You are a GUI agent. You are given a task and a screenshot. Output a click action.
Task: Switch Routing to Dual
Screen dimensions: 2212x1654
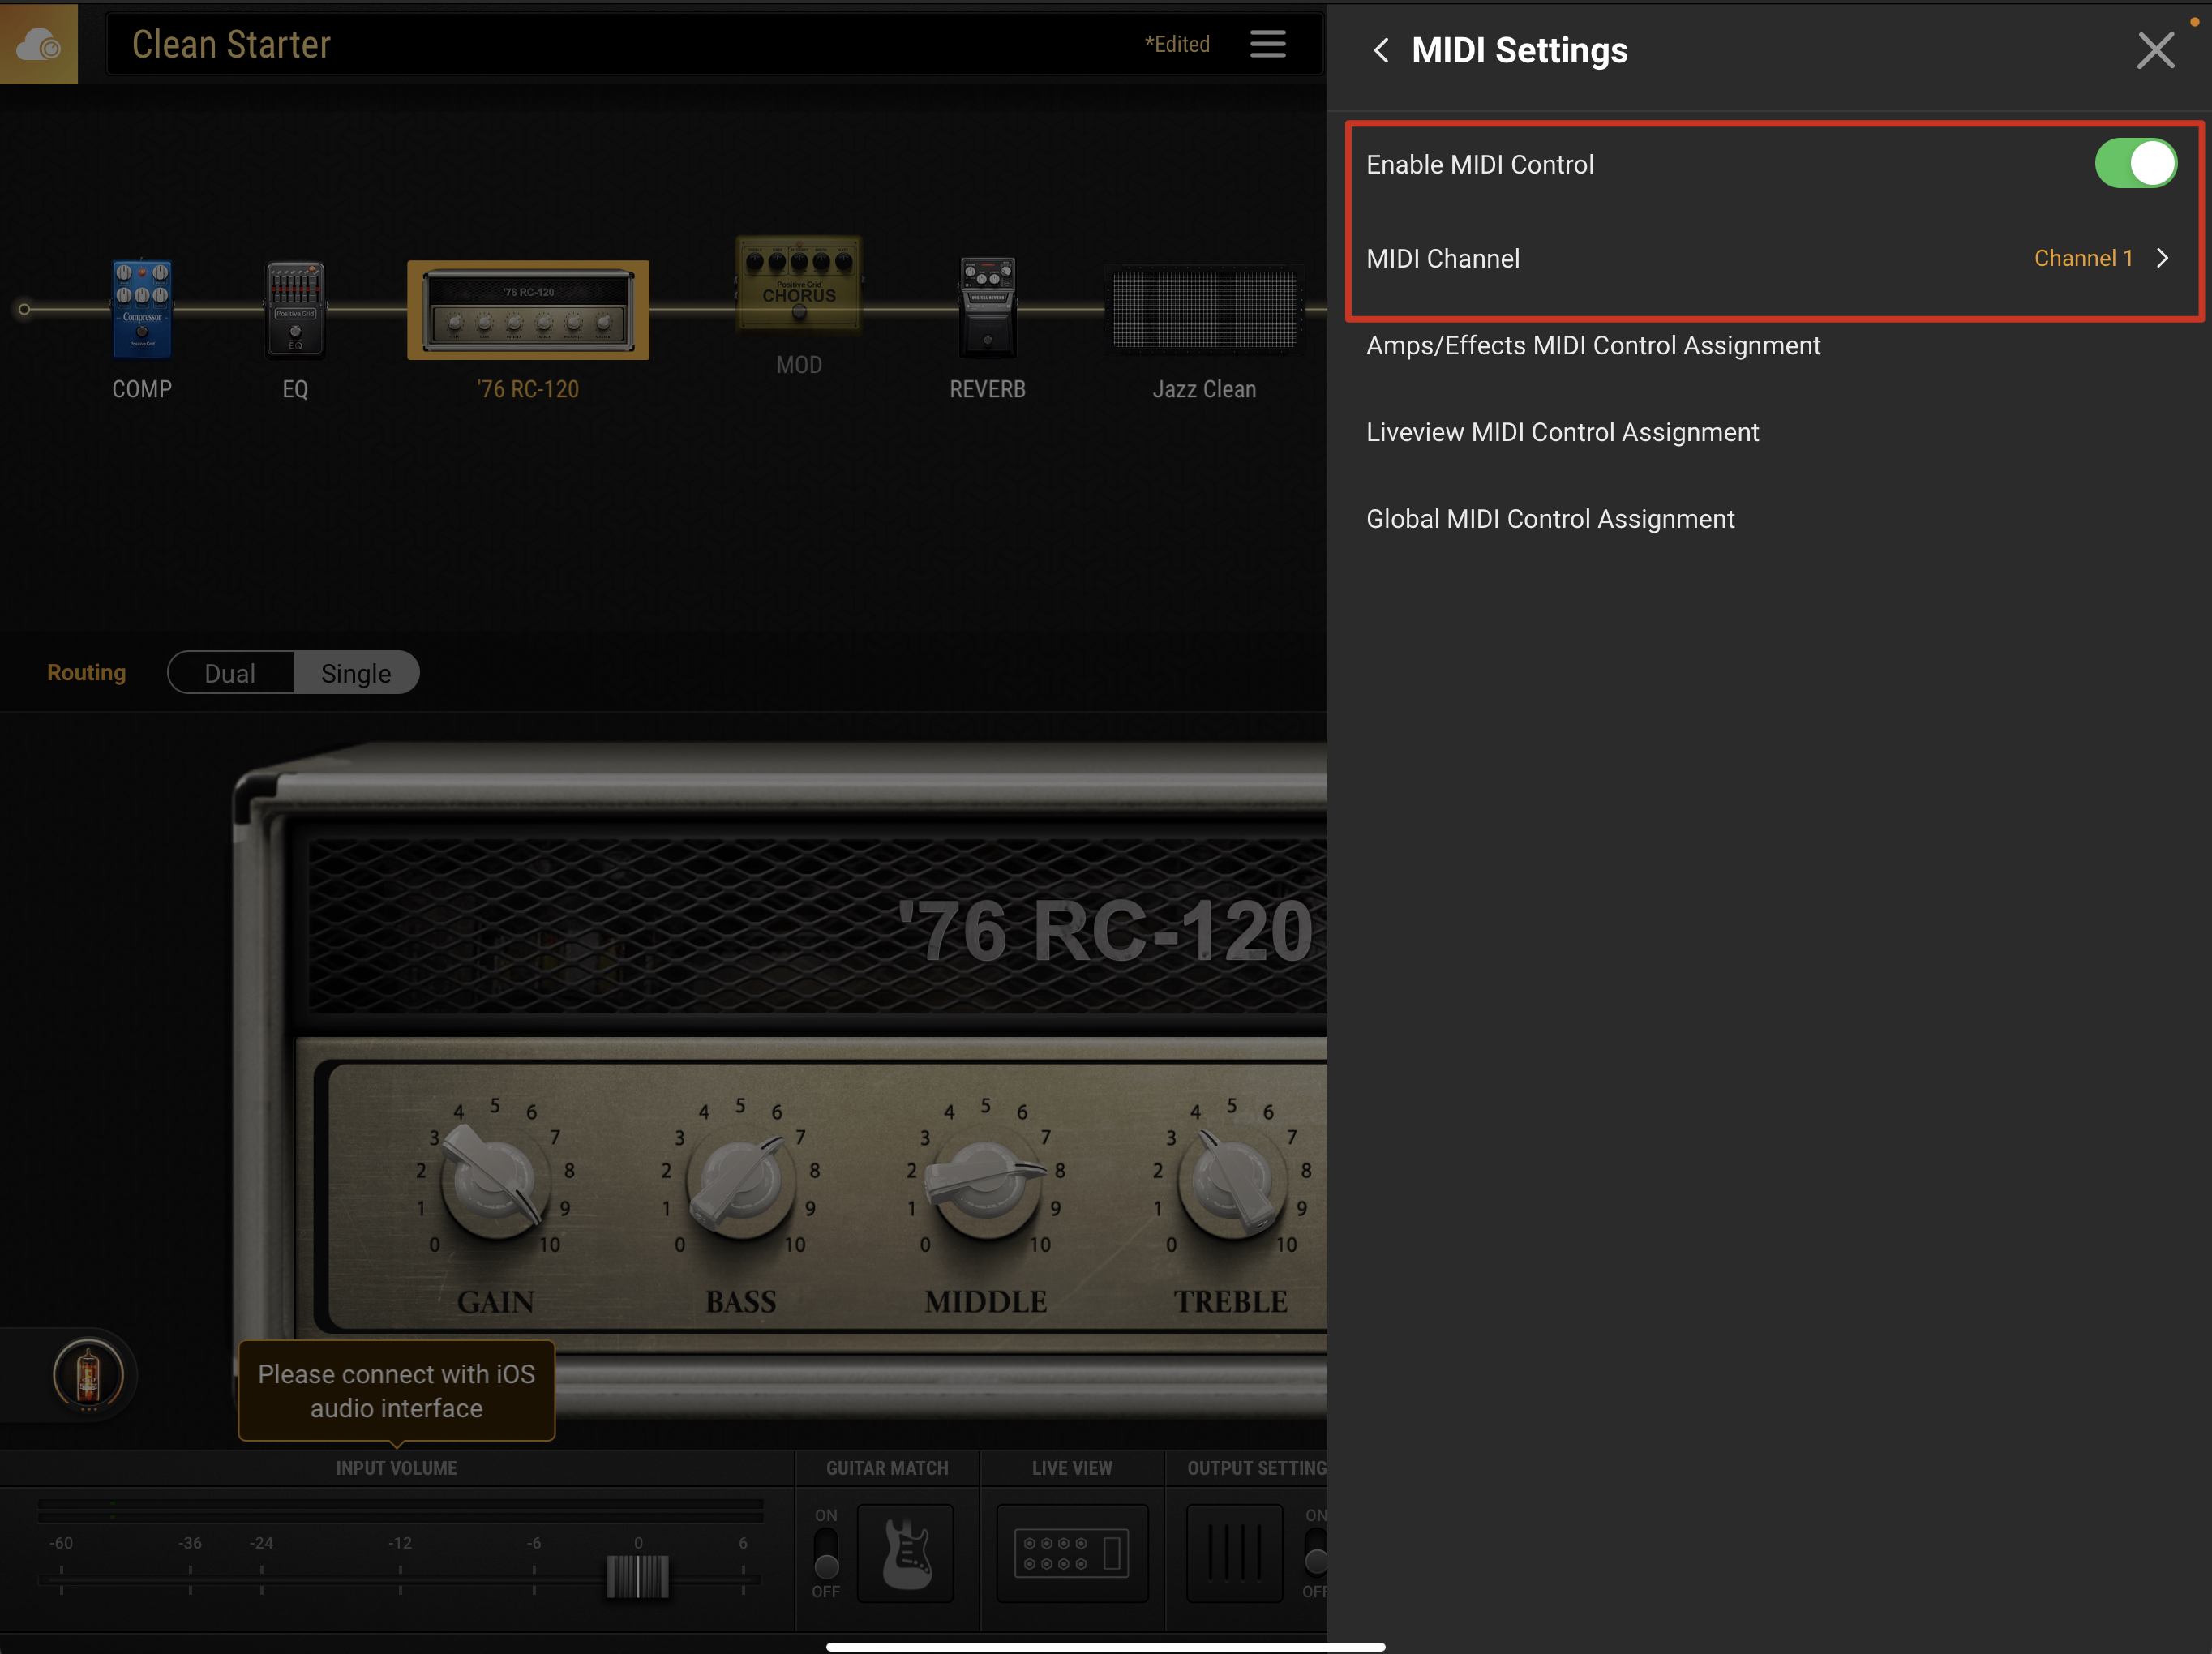[x=230, y=672]
